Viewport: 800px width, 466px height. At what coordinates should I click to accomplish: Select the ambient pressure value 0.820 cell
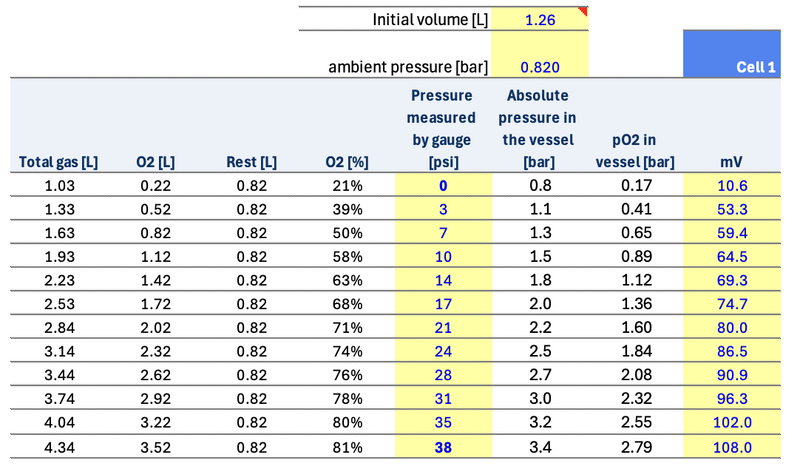tap(540, 67)
